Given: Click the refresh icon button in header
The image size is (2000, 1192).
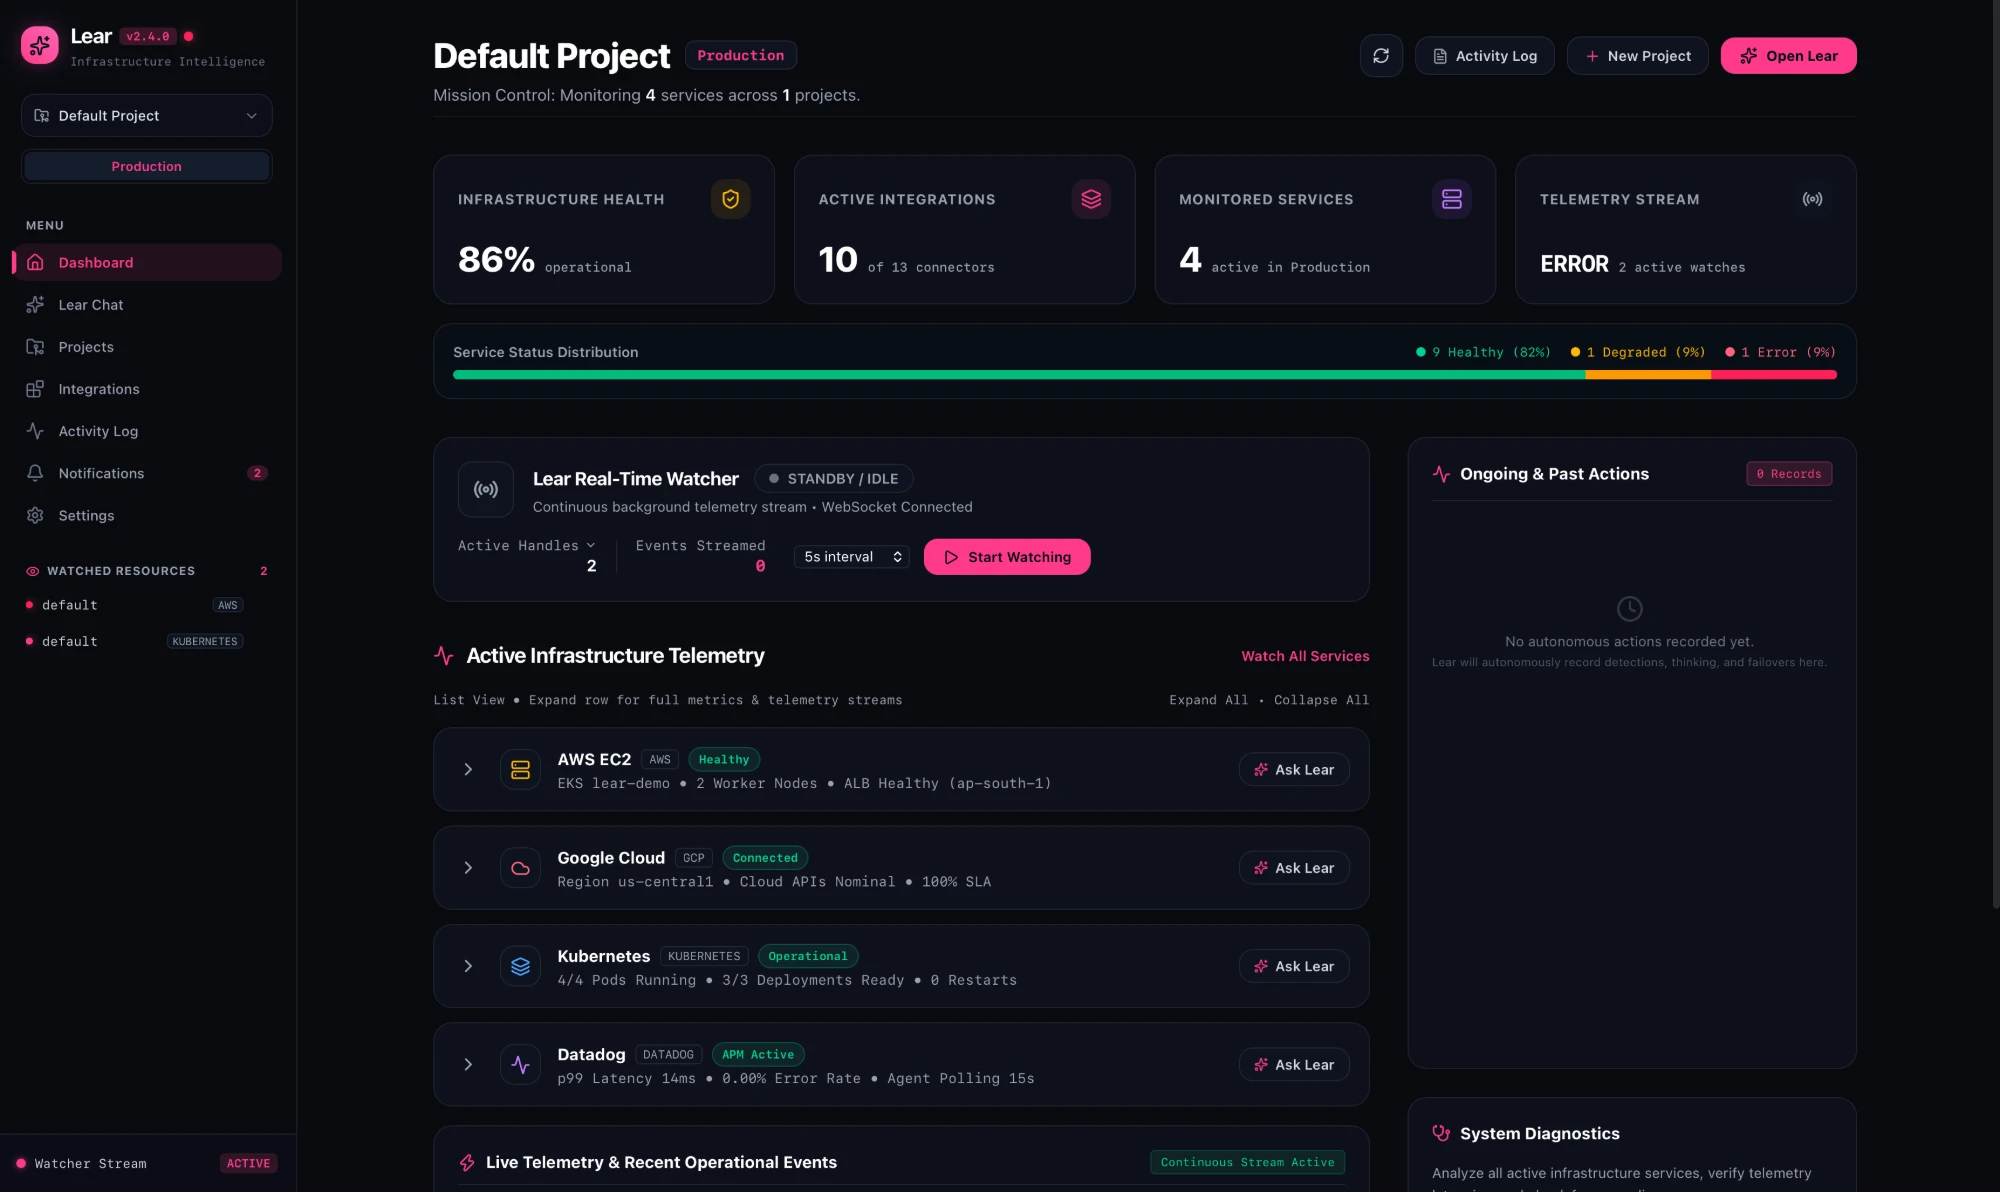Looking at the screenshot, I should (x=1381, y=56).
